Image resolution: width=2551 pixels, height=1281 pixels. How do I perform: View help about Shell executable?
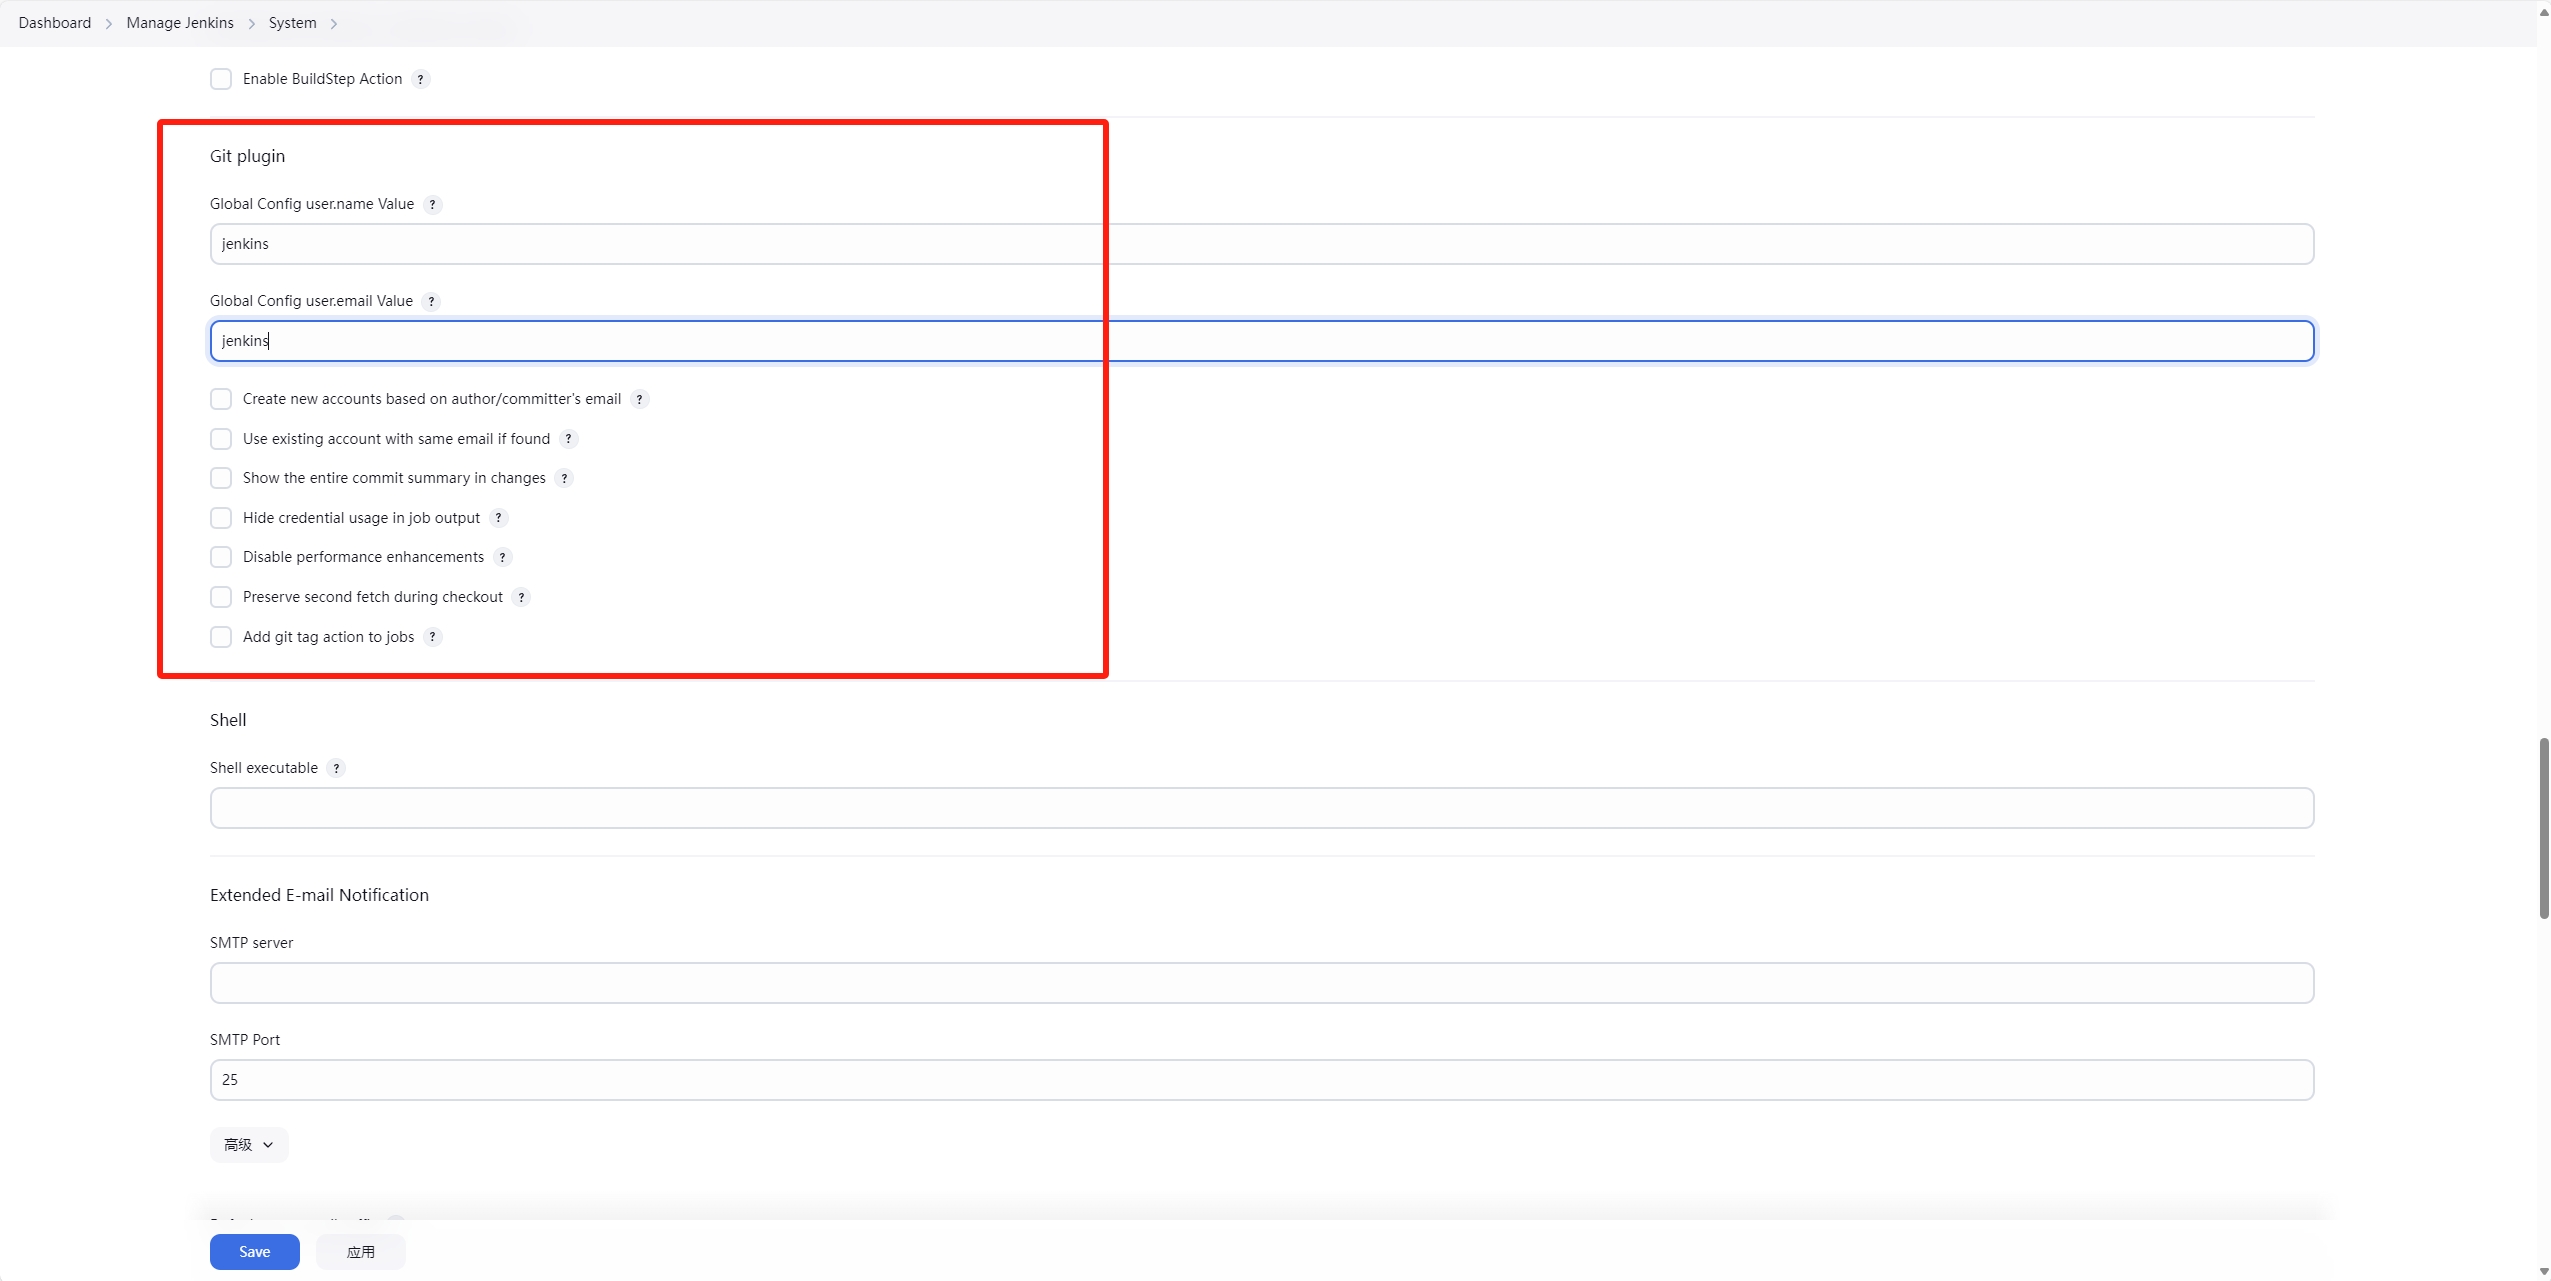pos(337,768)
